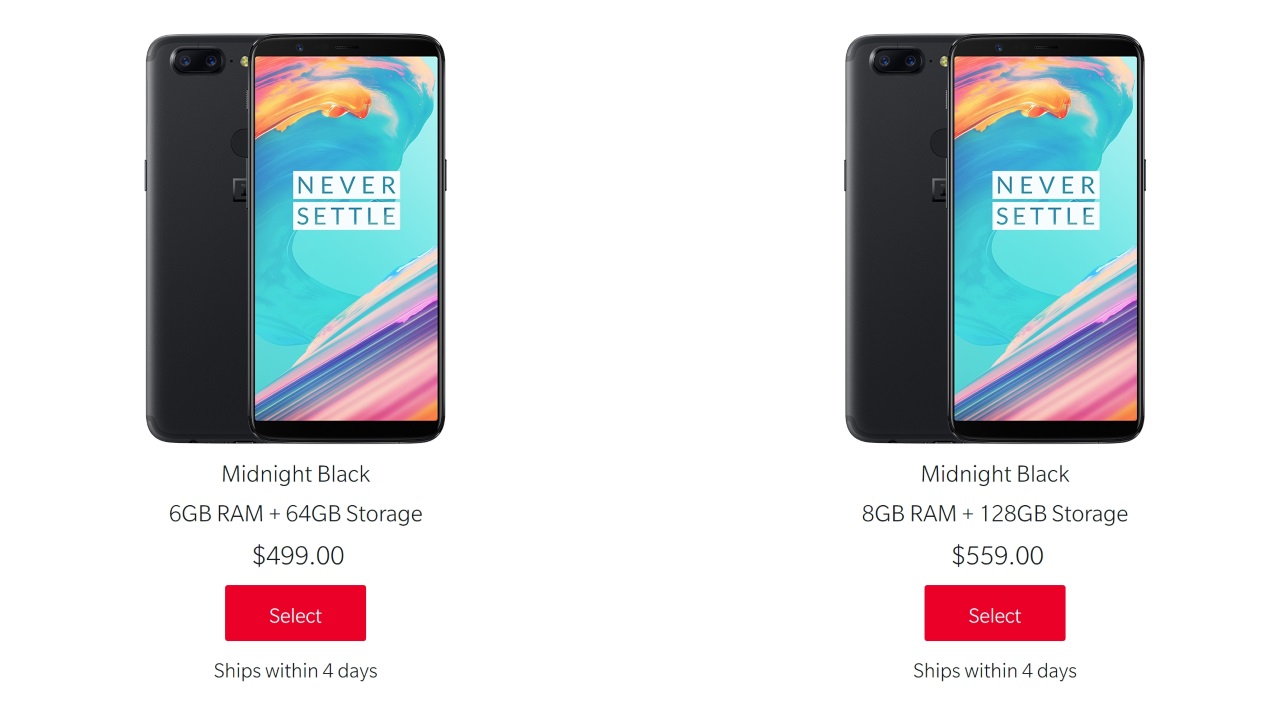Click the dual rear camera on the 64GB phone

(198, 62)
